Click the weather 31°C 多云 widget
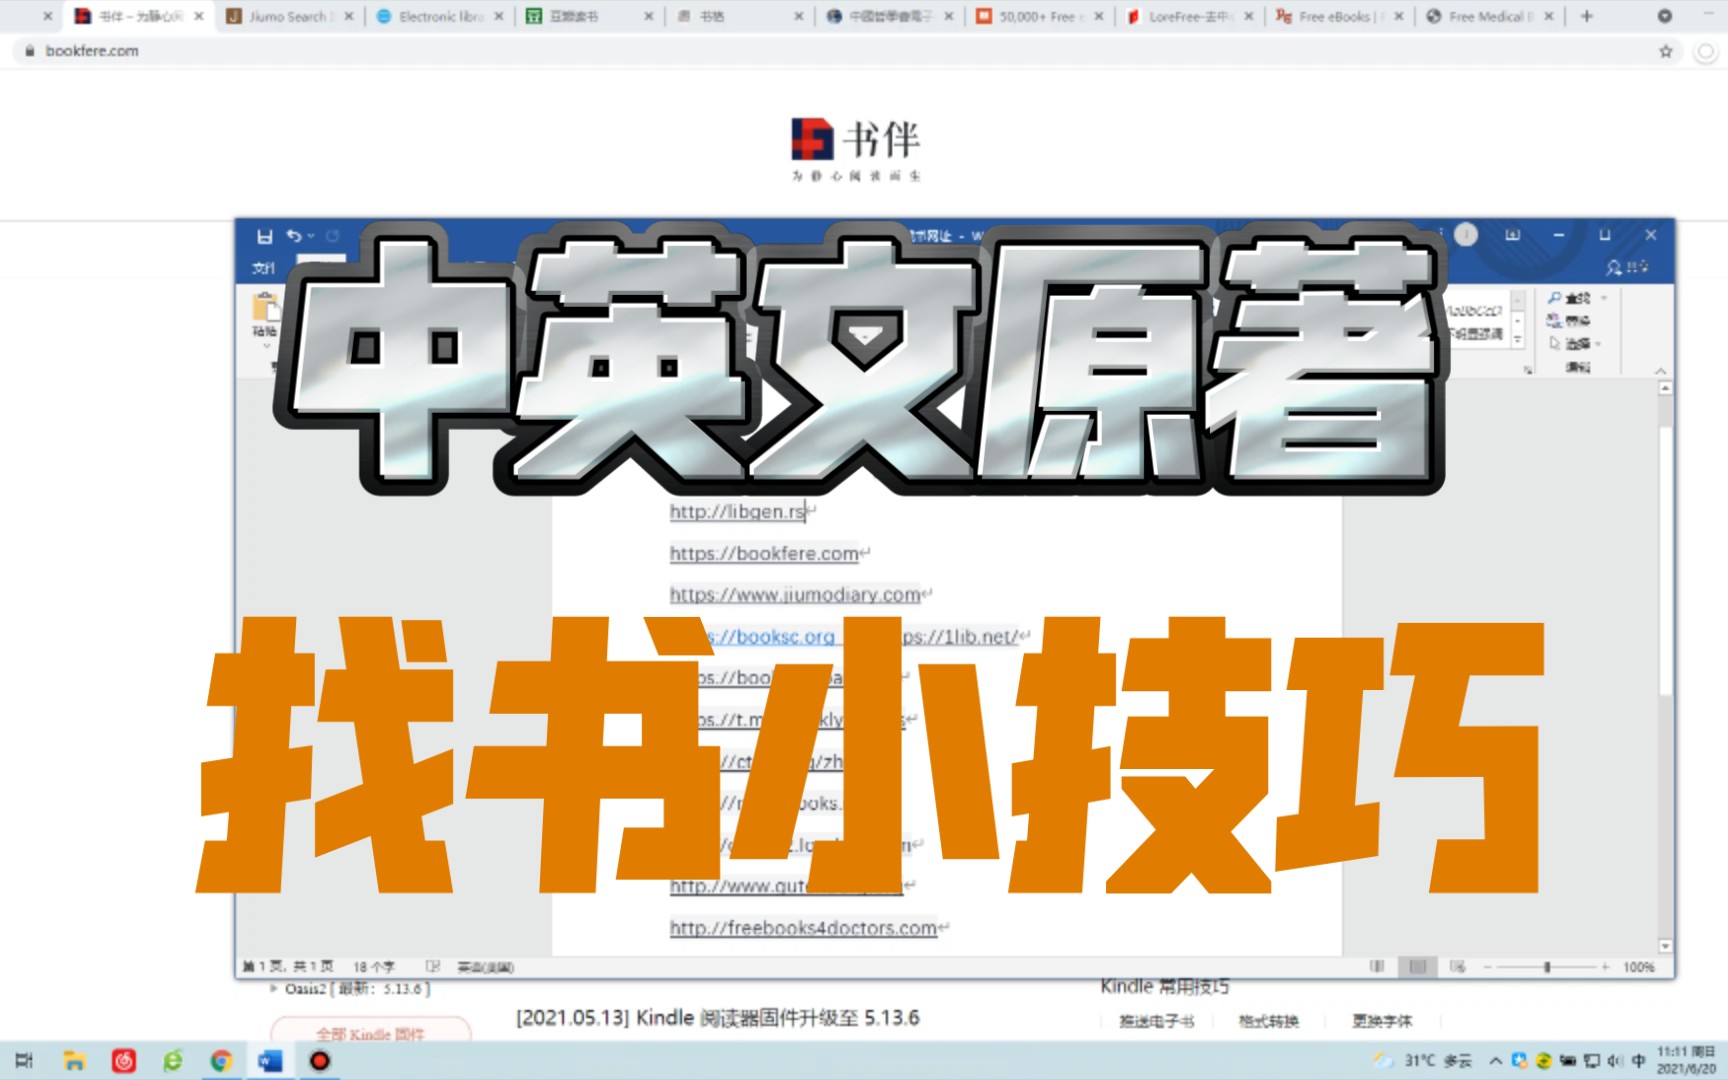This screenshot has height=1080, width=1728. coord(1423,1061)
